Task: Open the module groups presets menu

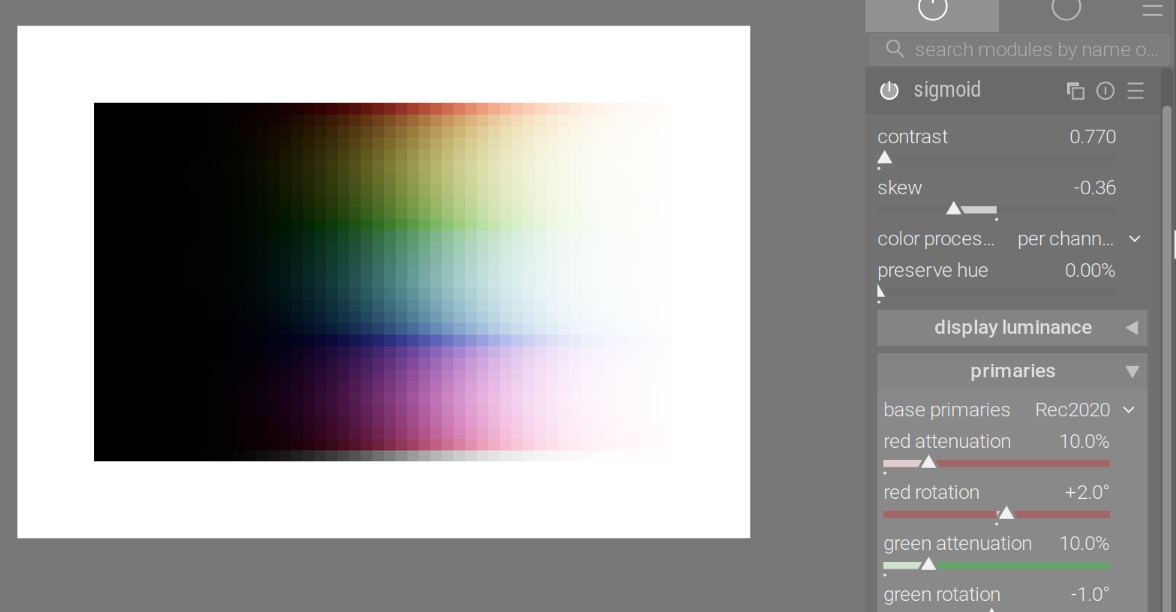Action: pyautogui.click(x=1152, y=10)
